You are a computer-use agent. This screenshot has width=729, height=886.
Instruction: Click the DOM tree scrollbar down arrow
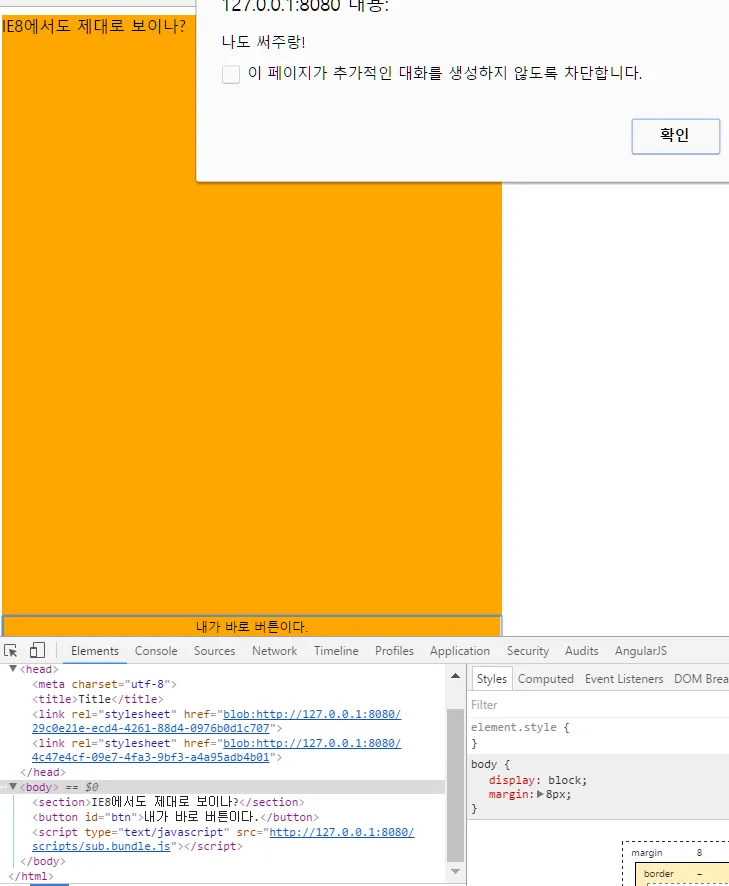(455, 872)
